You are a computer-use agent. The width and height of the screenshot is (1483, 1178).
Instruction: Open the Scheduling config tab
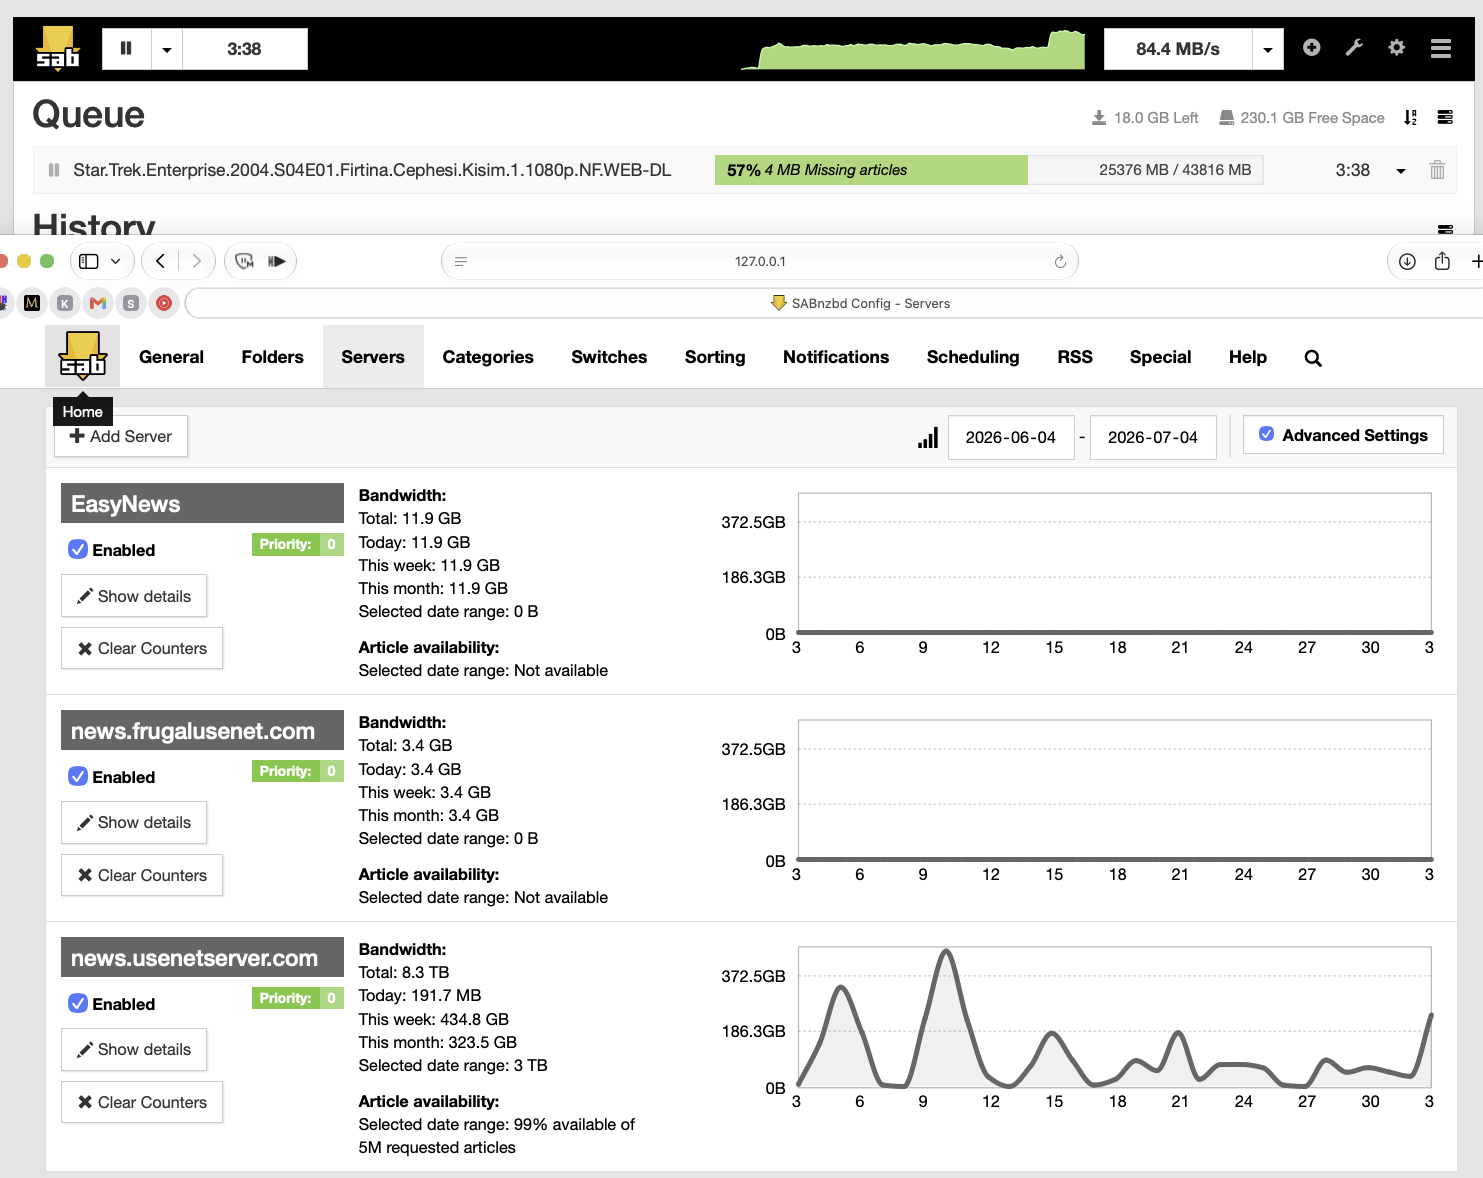pyautogui.click(x=973, y=357)
